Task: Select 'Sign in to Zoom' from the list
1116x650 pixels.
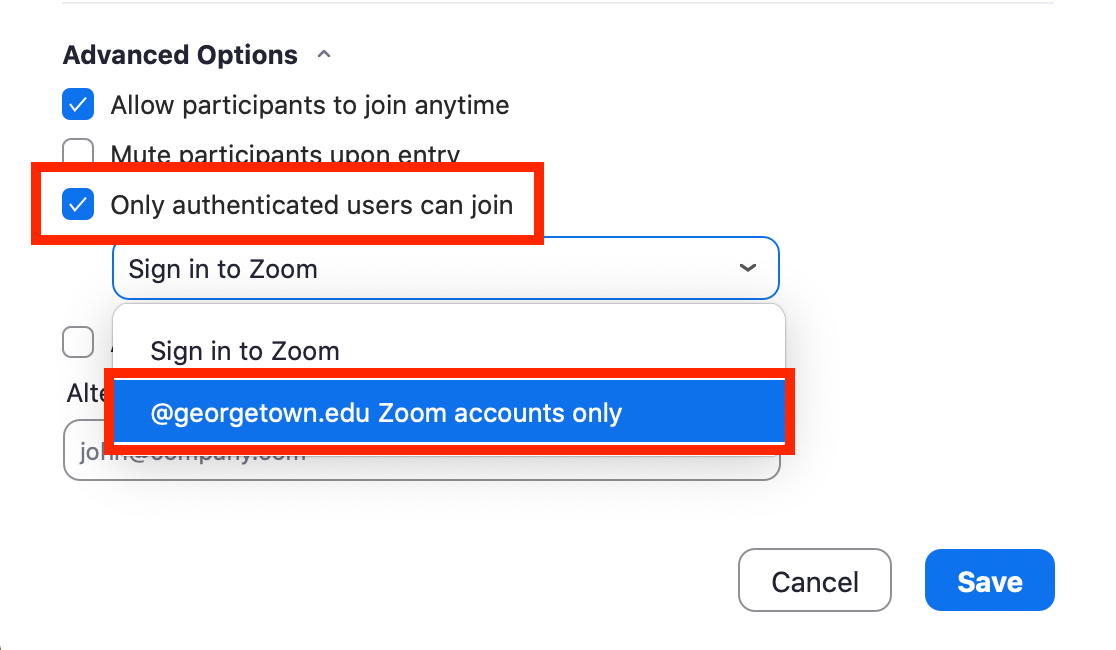Action: point(245,351)
